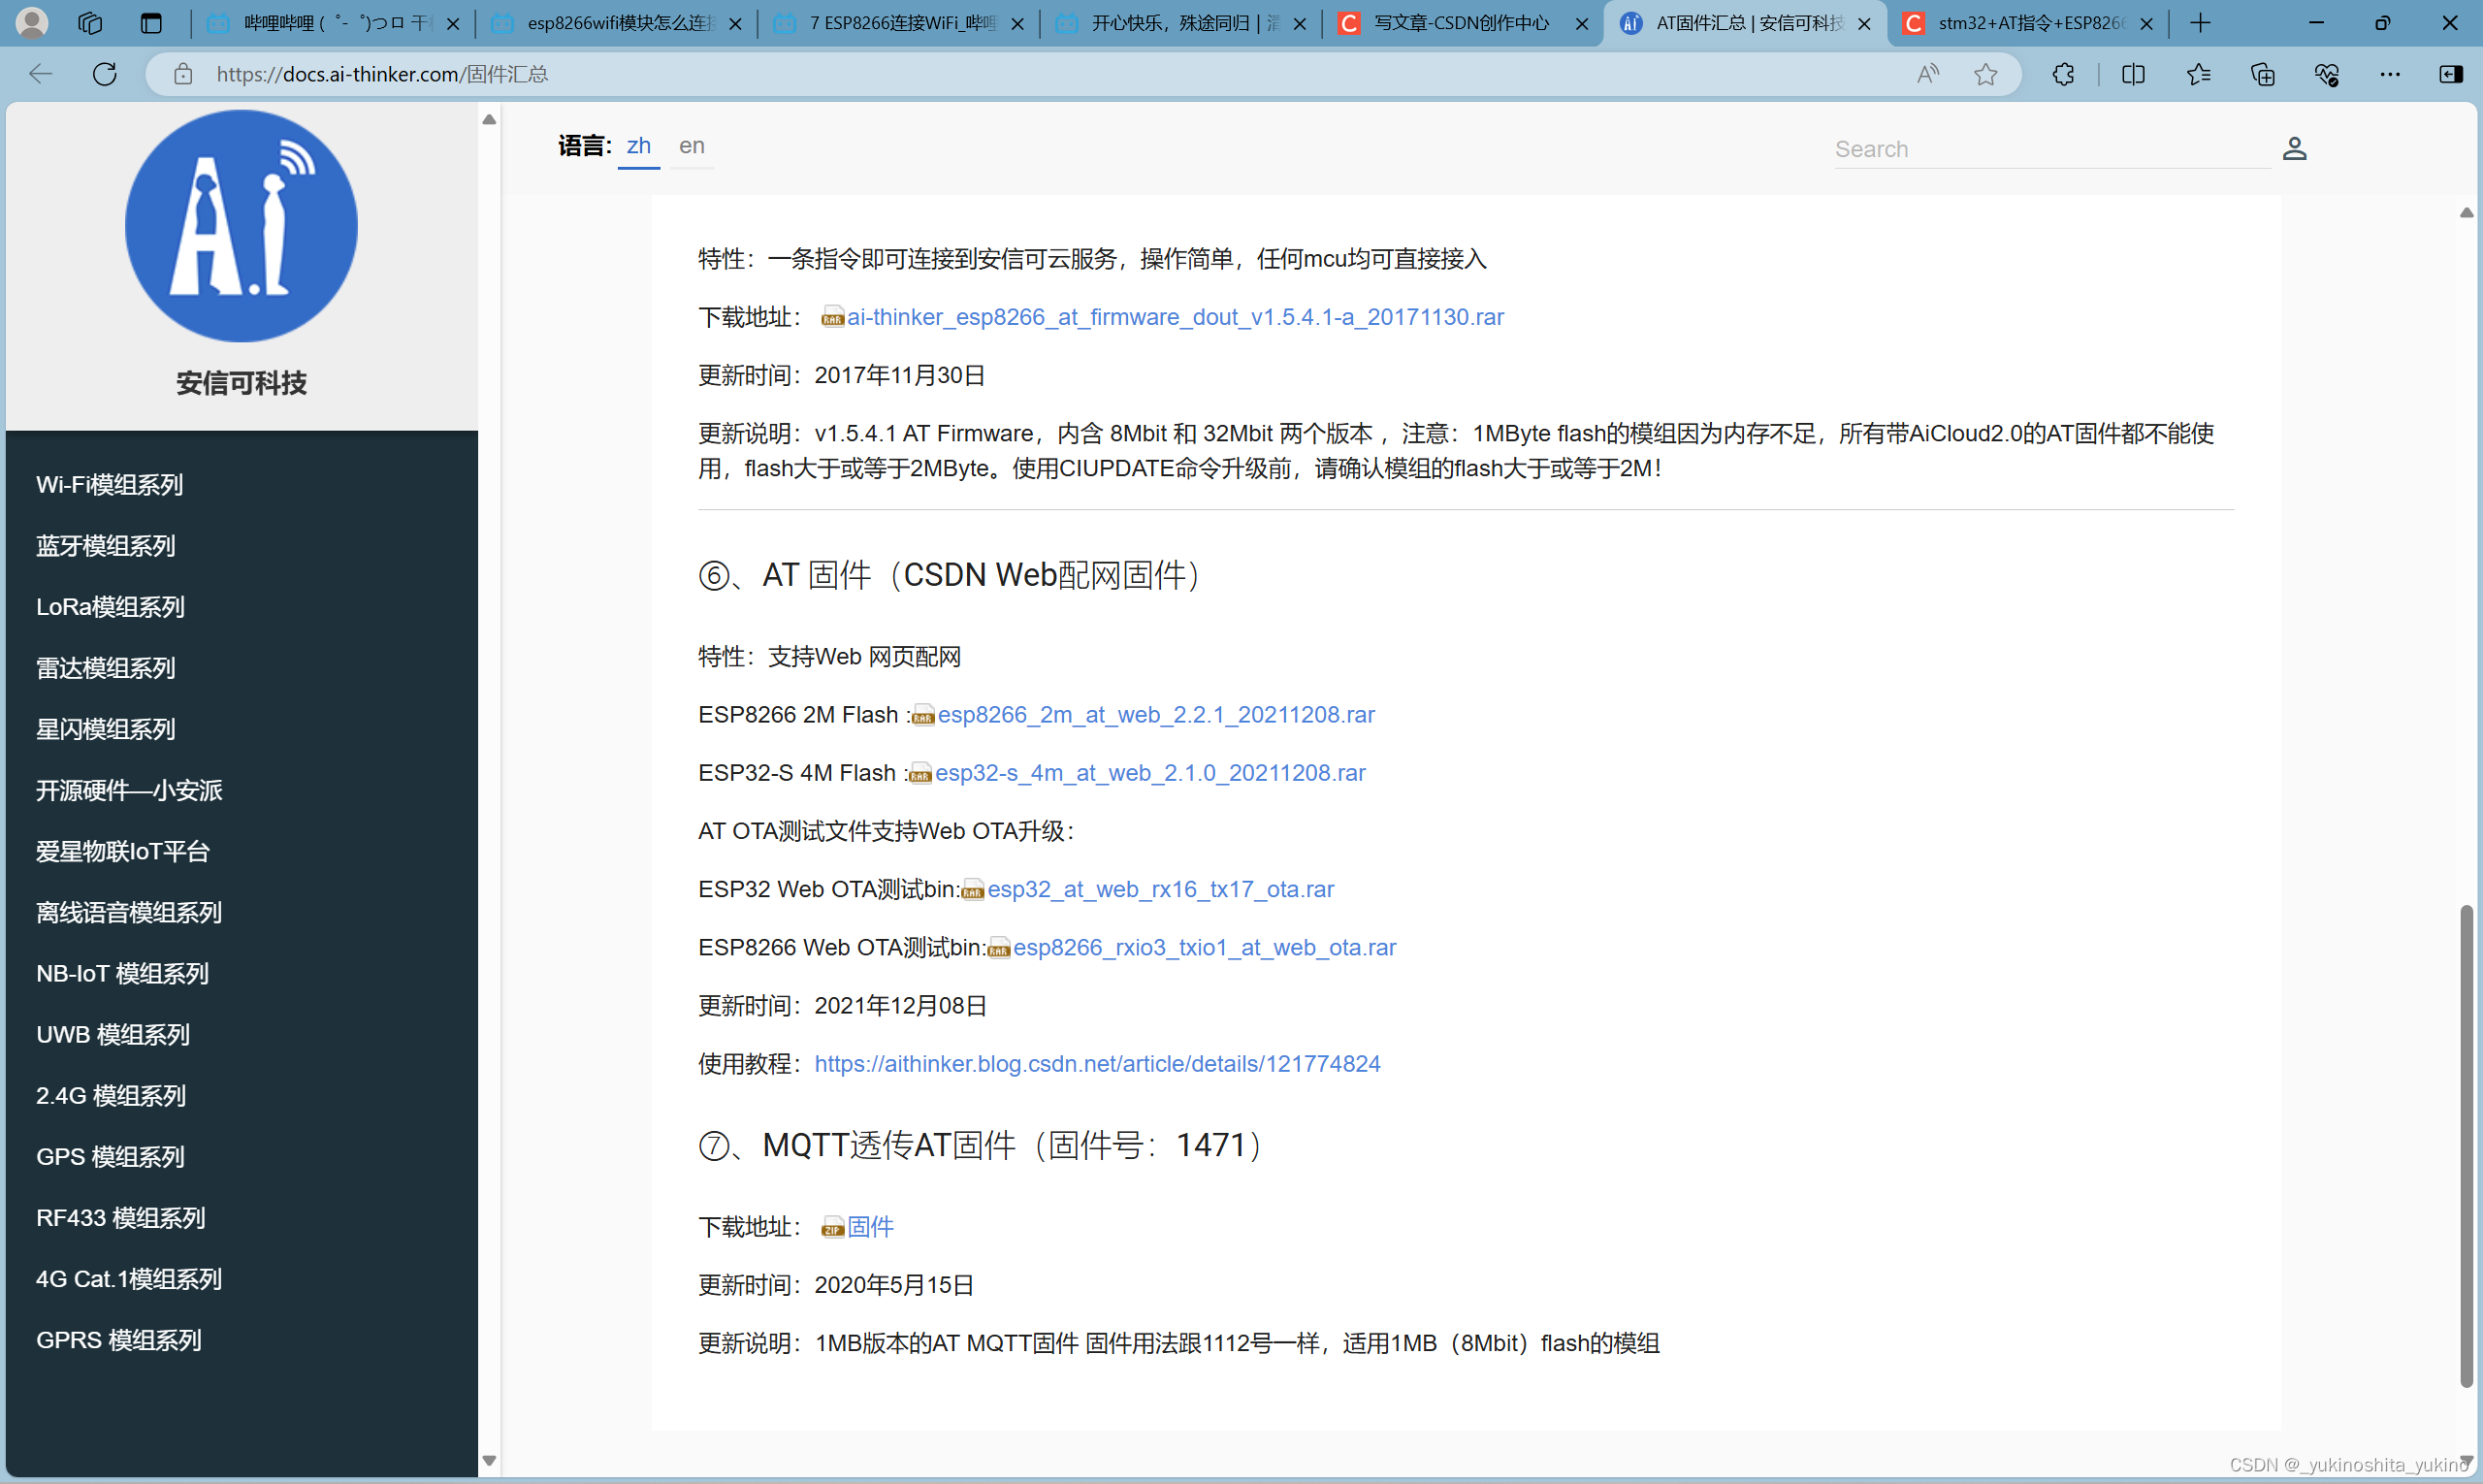Select zh language
Image resolution: width=2483 pixels, height=1484 pixels.
pos(639,146)
